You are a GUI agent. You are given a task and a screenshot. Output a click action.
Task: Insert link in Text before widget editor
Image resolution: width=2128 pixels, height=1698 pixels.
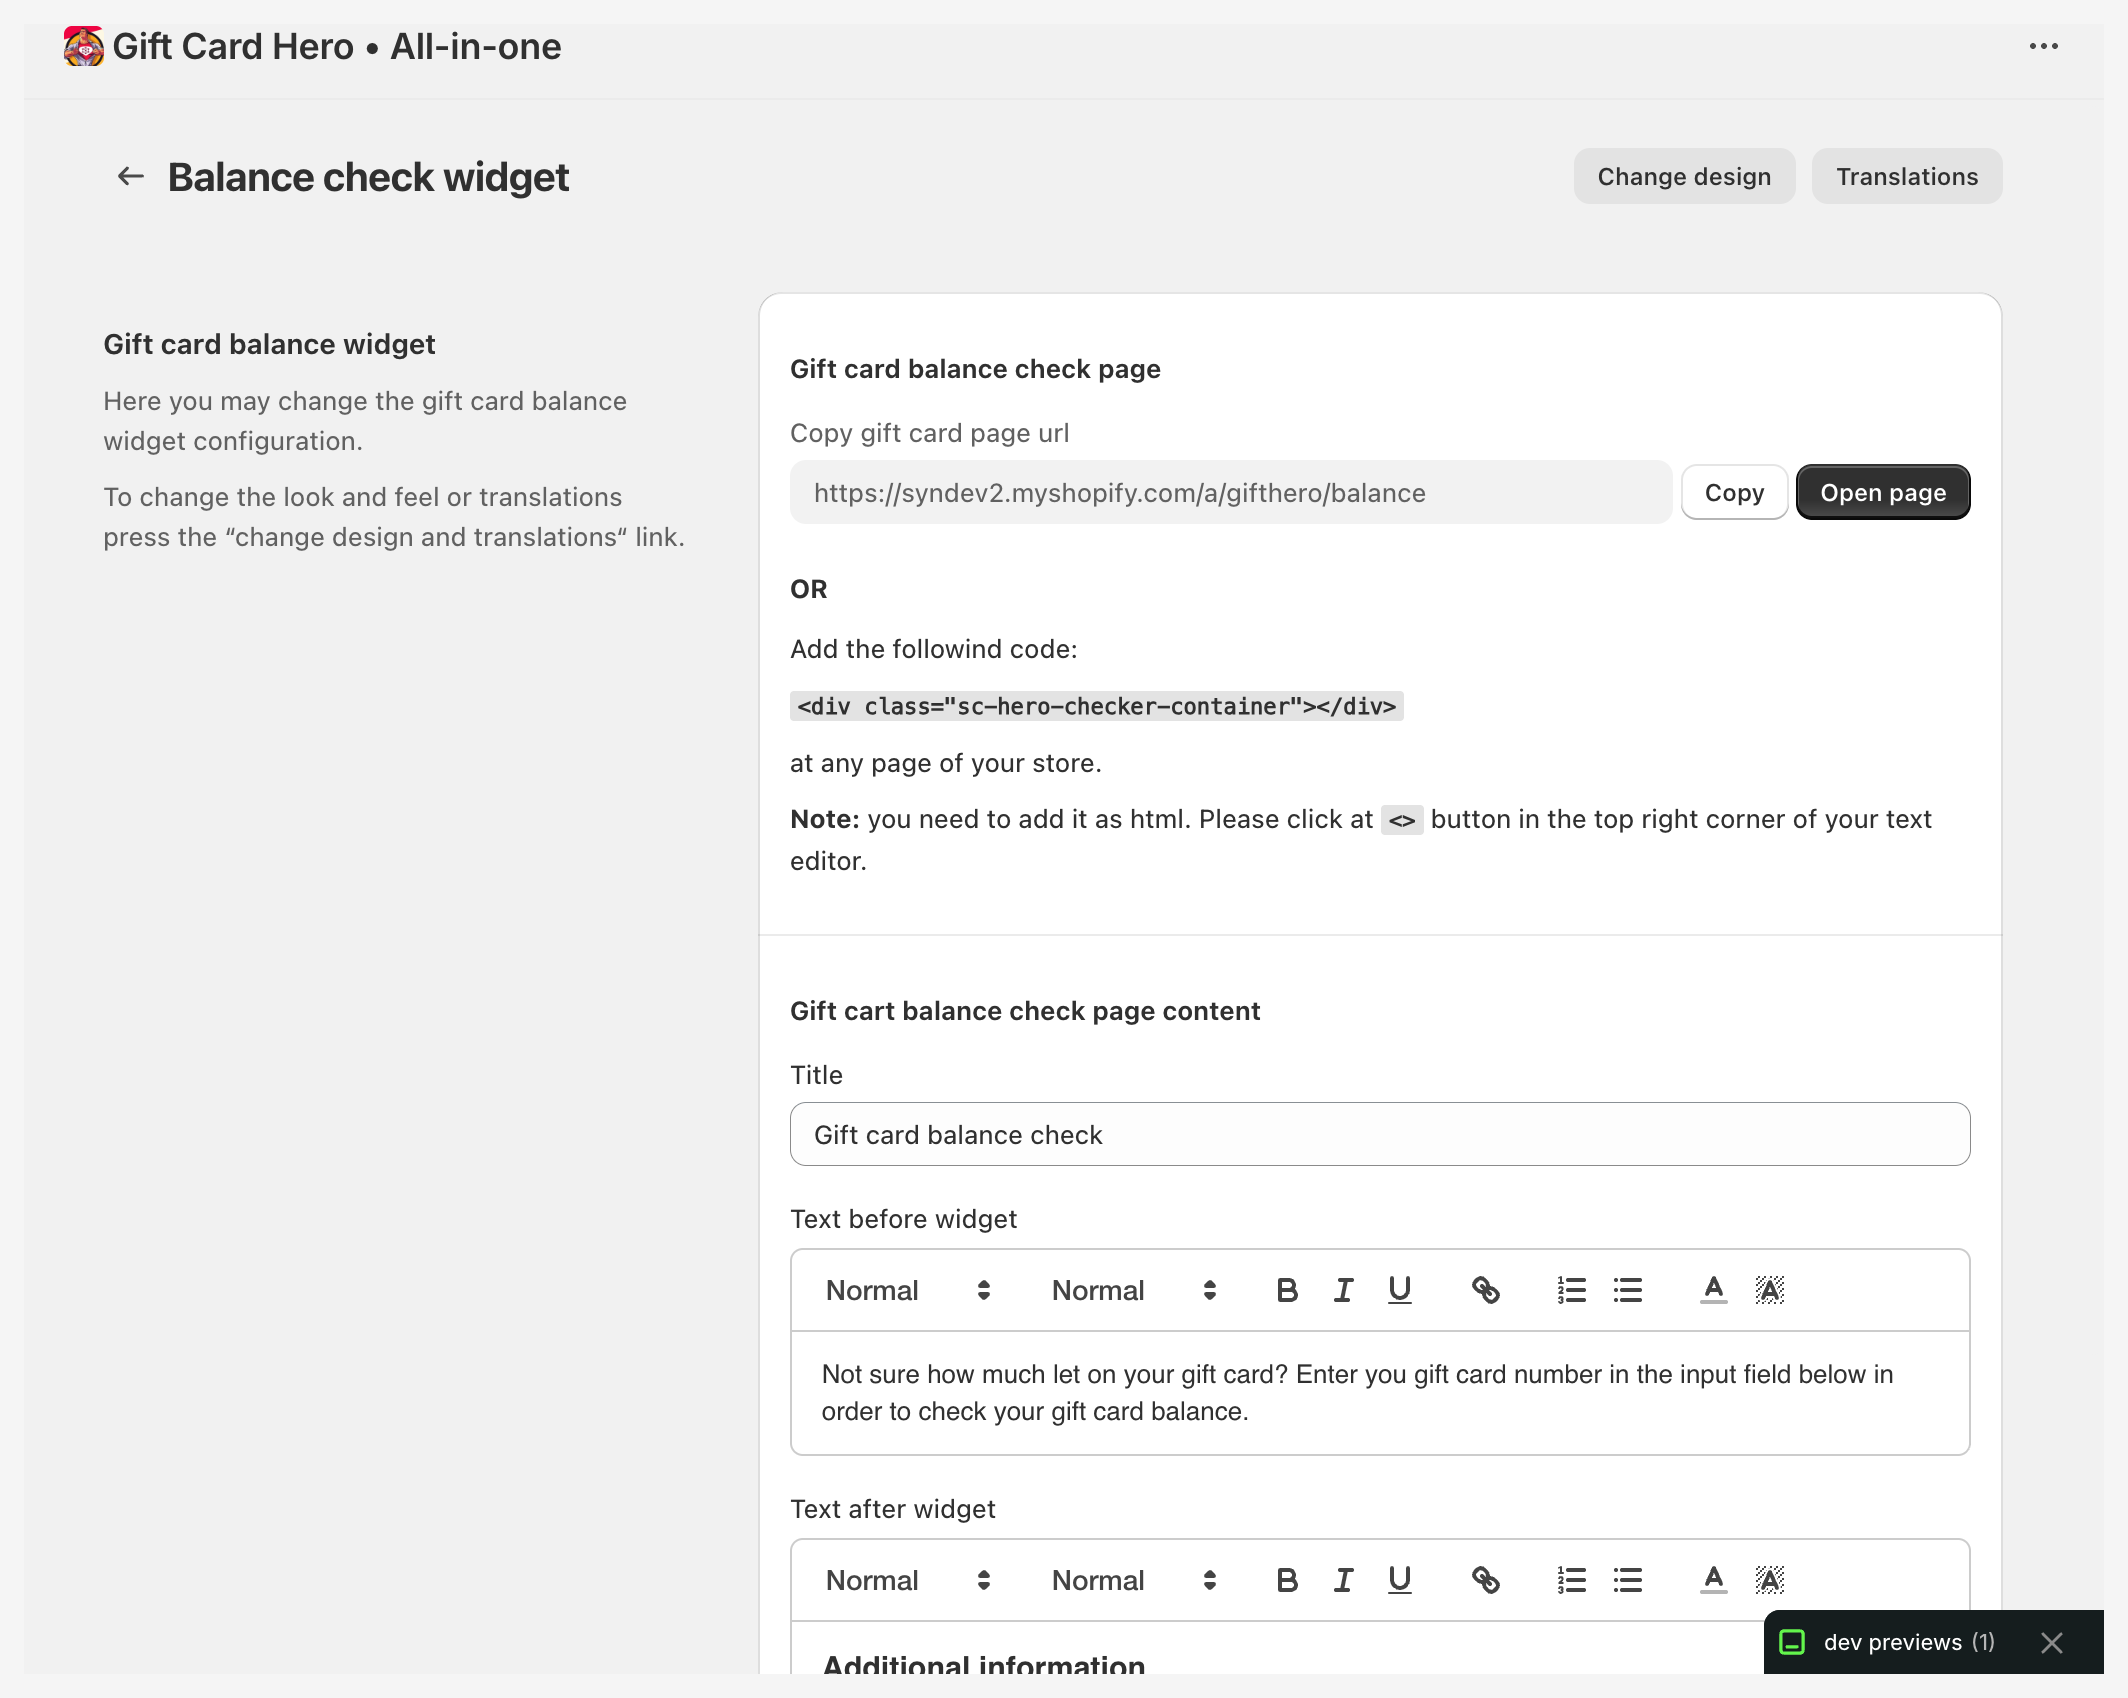[x=1485, y=1290]
